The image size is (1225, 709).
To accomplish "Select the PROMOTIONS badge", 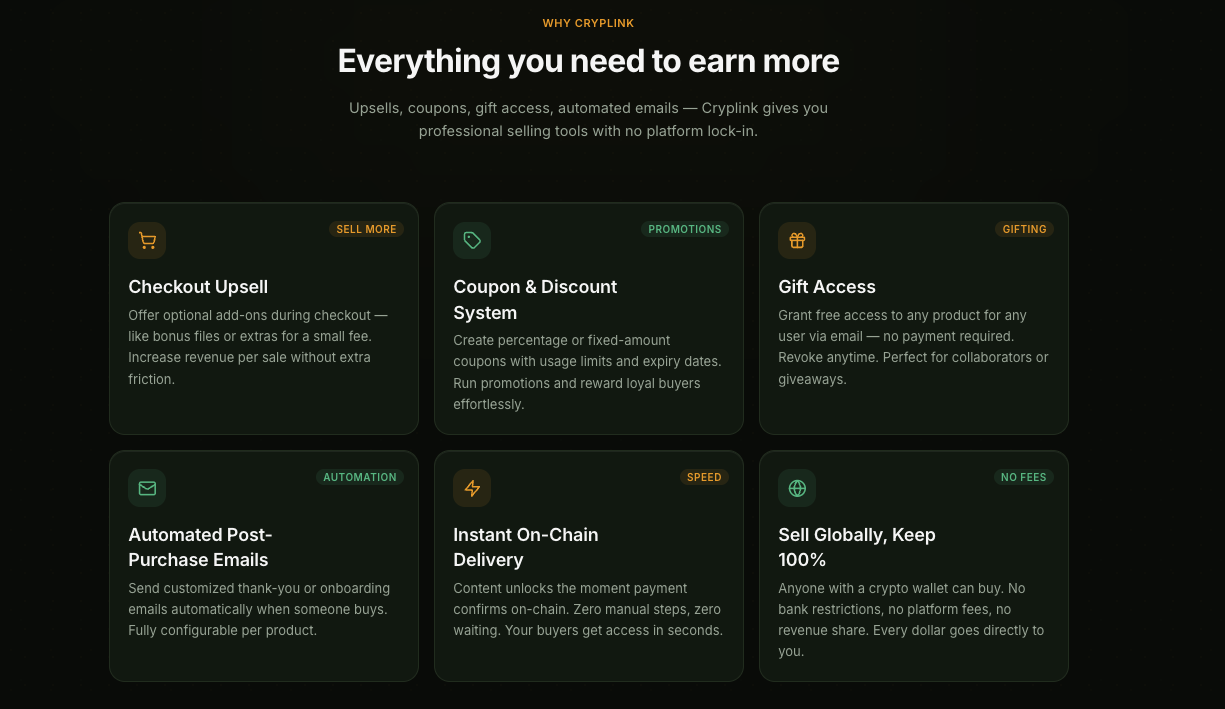I will click(685, 229).
